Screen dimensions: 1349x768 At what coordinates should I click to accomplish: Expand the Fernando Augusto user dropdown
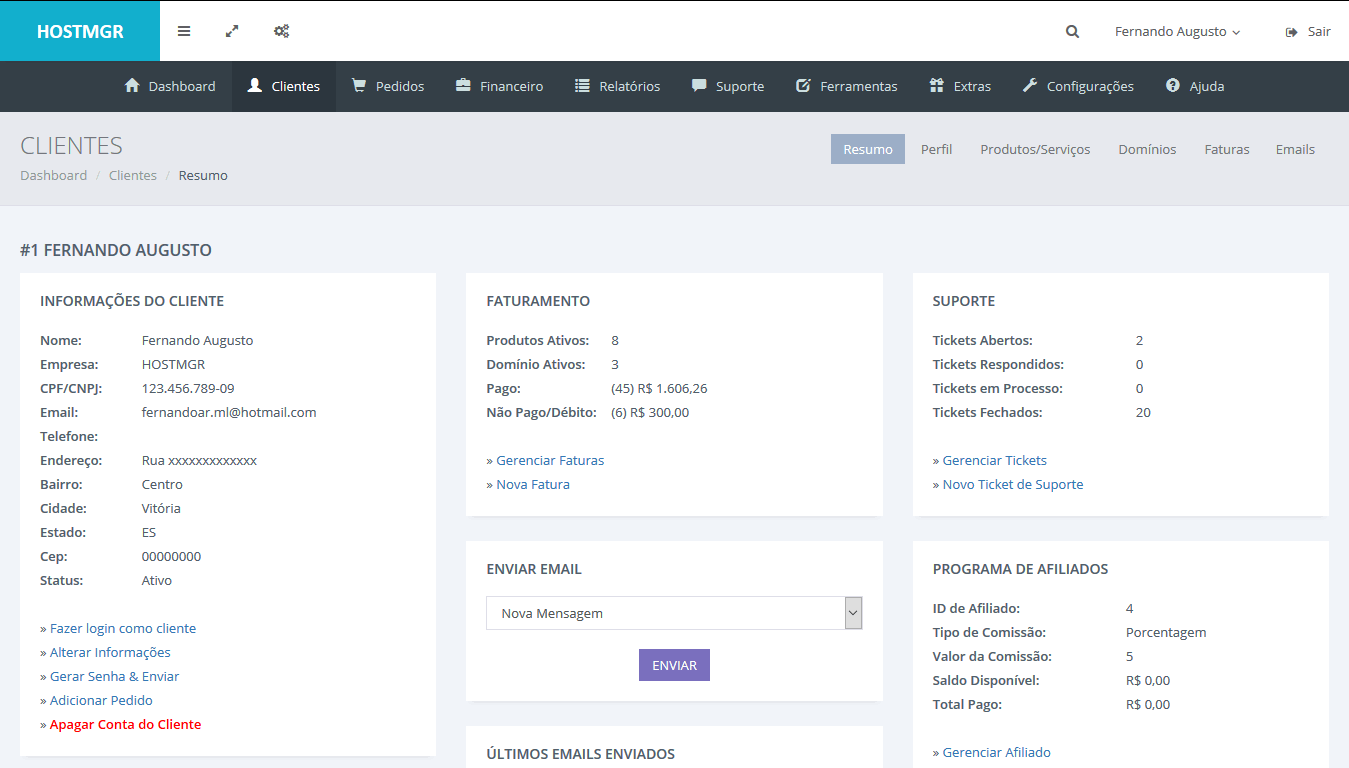point(1177,32)
